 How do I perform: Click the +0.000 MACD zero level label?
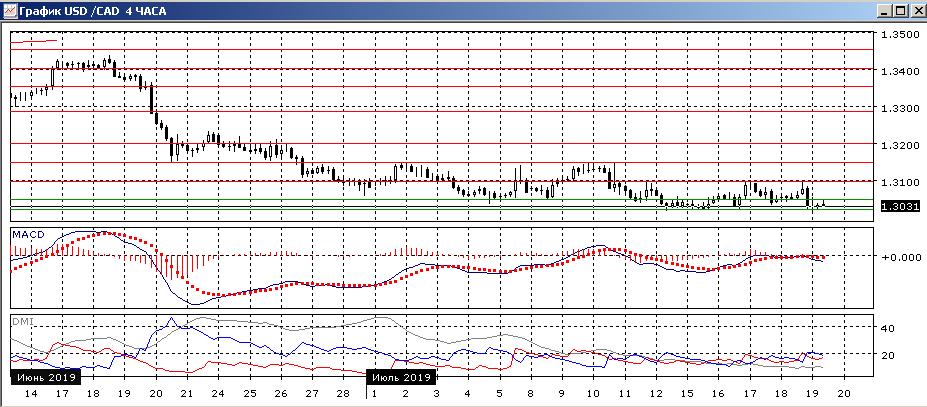tap(901, 257)
